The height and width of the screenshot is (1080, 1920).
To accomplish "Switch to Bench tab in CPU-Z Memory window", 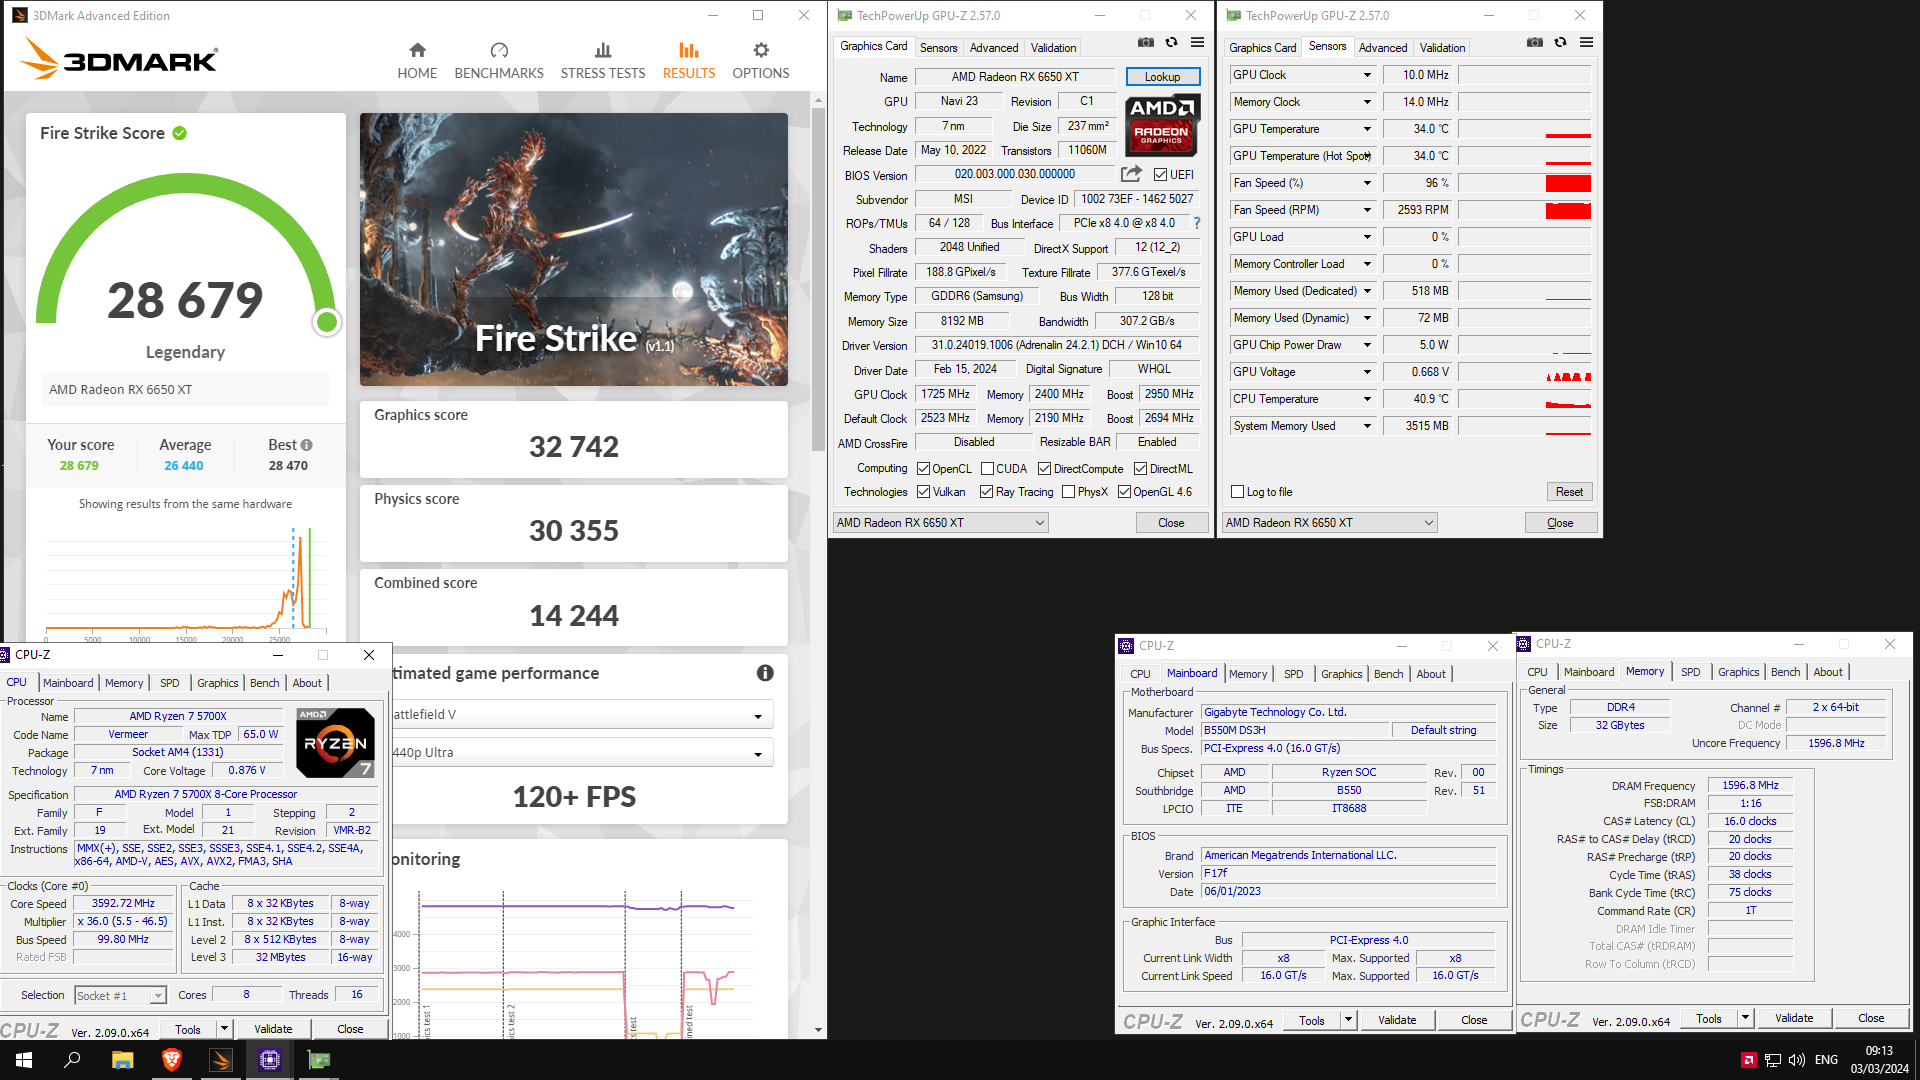I will (x=1785, y=672).
